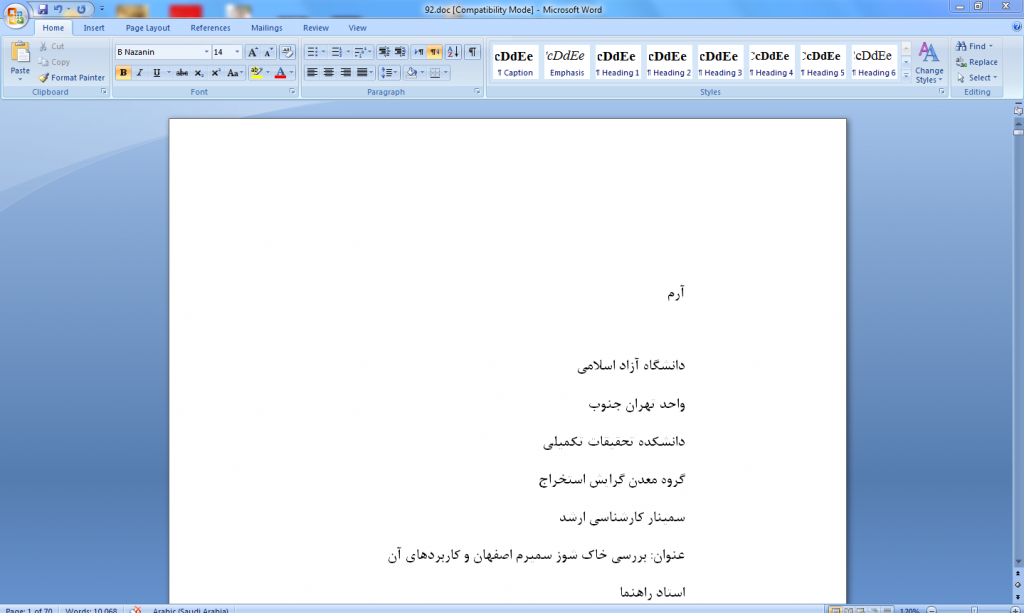This screenshot has height=613, width=1024.
Task: Click the Clear Formatting icon
Action: (x=288, y=52)
